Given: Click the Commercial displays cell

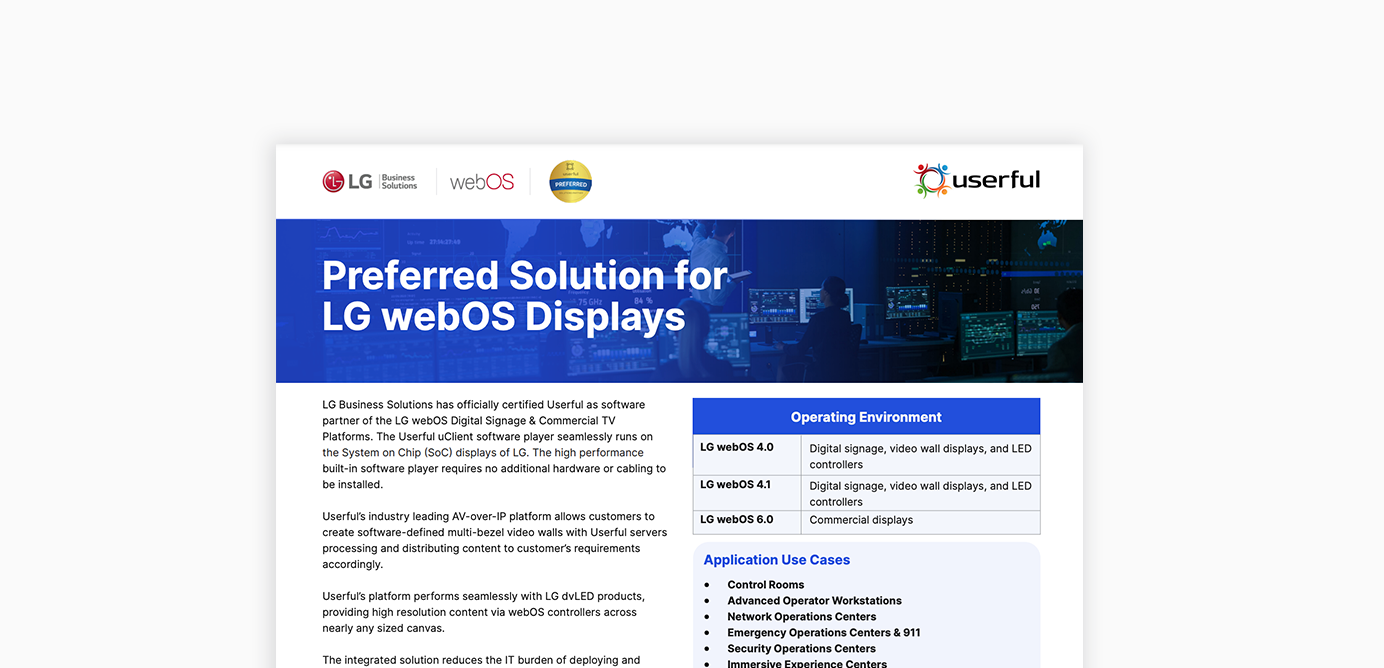Looking at the screenshot, I should pyautogui.click(x=861, y=520).
